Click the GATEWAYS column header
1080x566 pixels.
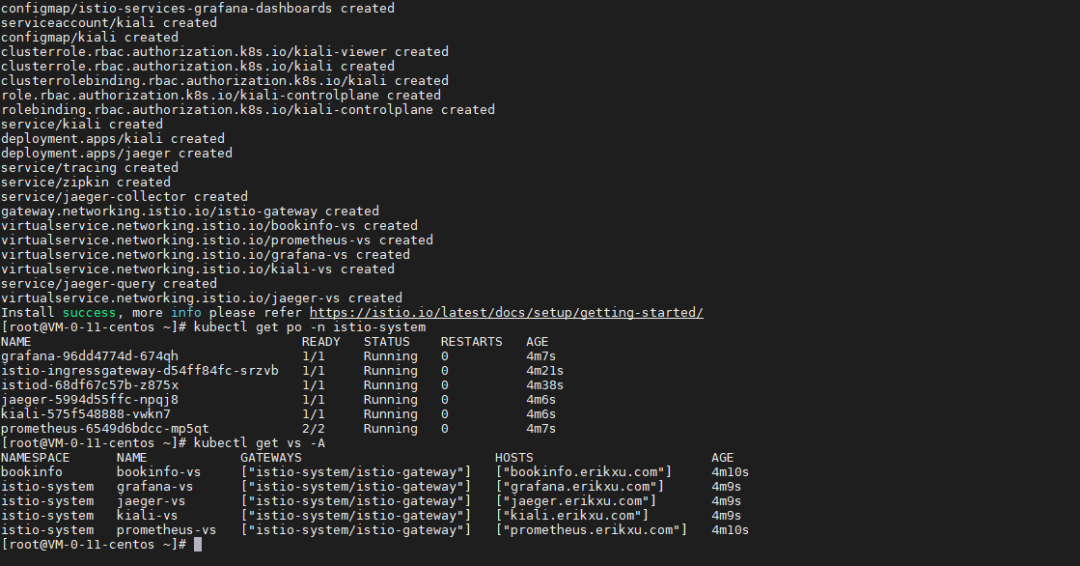click(x=271, y=458)
